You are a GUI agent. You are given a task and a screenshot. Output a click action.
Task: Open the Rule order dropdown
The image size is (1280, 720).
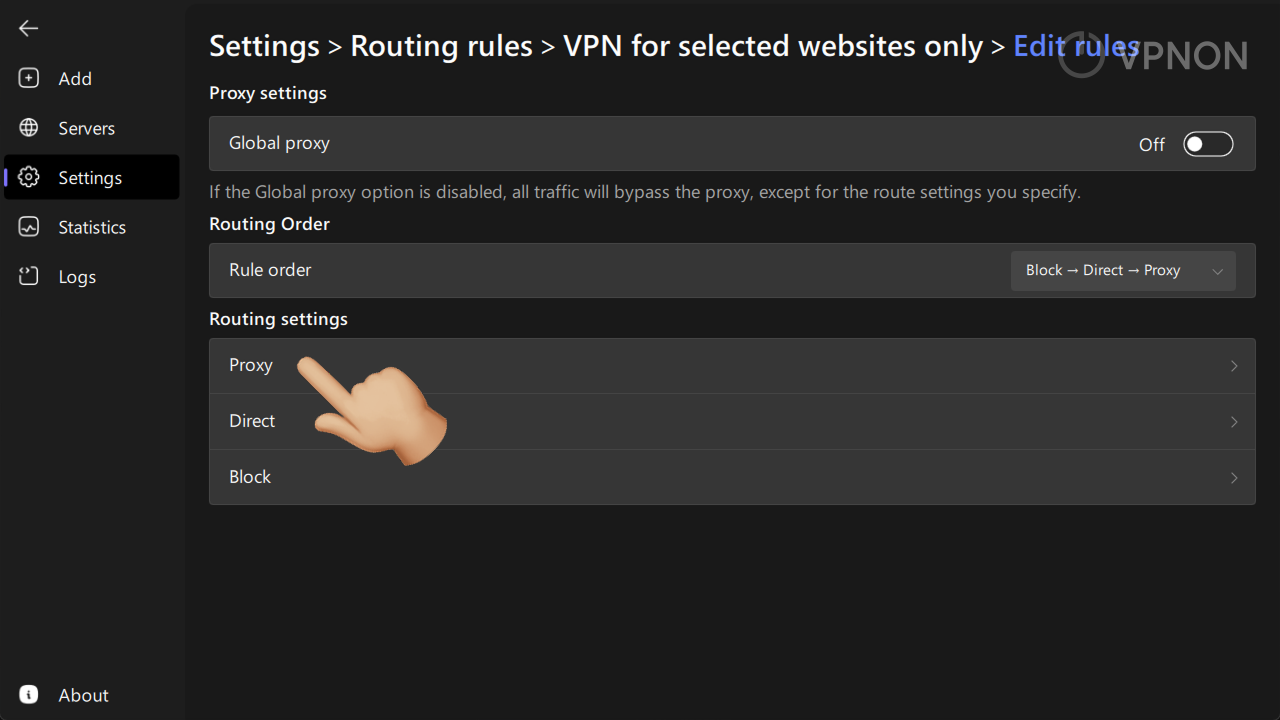(x=1122, y=270)
